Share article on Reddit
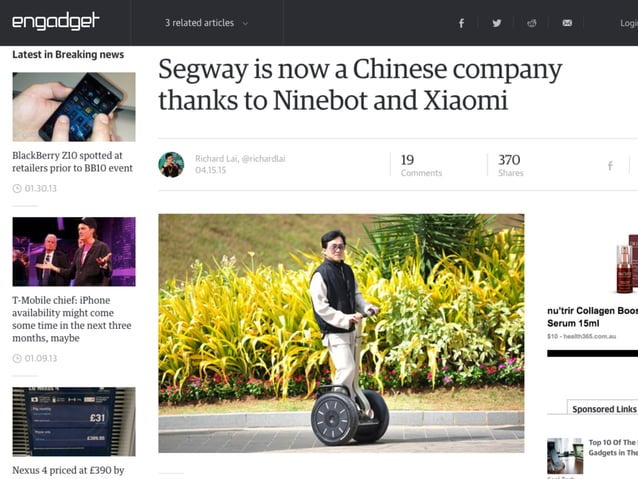Image resolution: width=638 pixels, height=479 pixels. point(531,23)
